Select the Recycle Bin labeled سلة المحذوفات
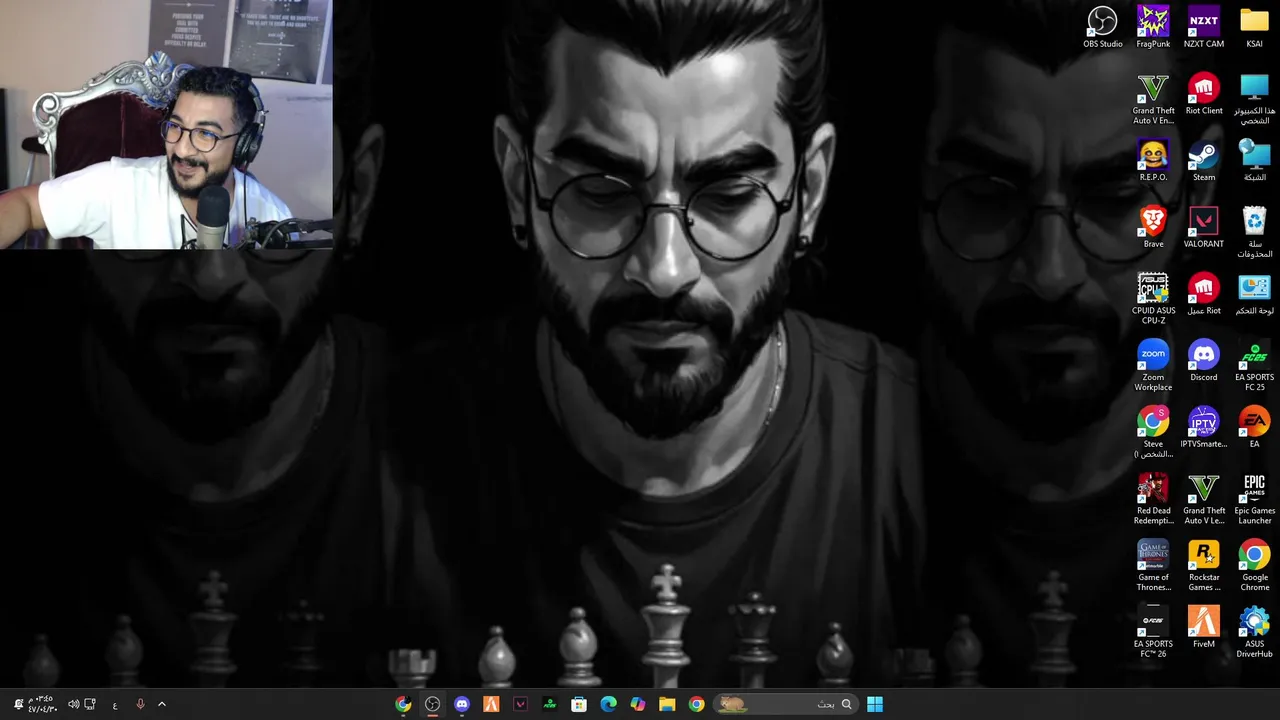1280x720 pixels. [x=1254, y=232]
